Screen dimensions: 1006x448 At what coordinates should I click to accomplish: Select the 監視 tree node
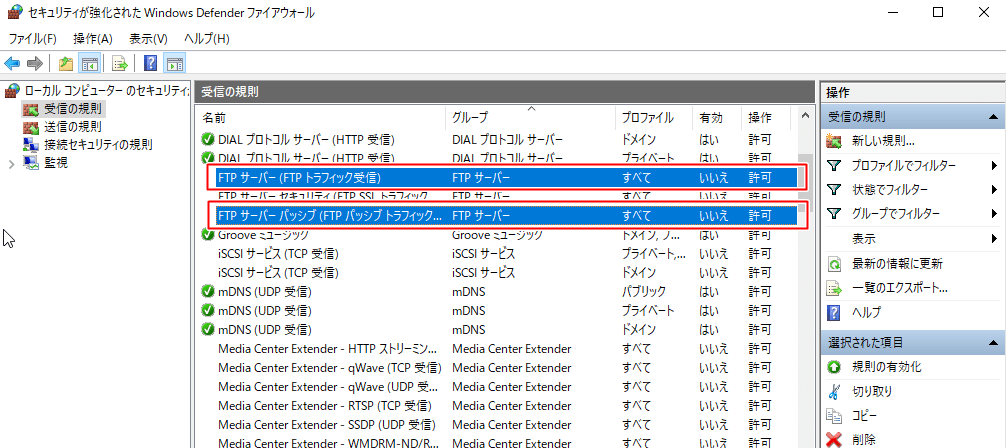click(56, 162)
